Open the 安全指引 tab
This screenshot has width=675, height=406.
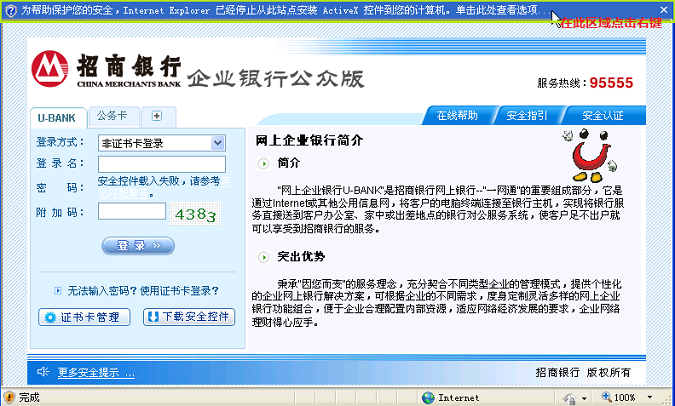527,115
